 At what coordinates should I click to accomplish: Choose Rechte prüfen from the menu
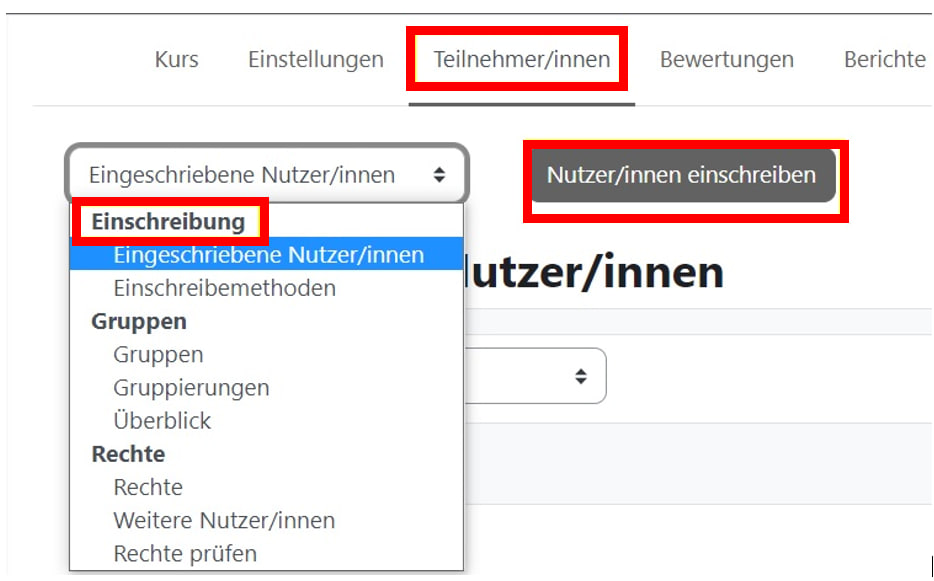tap(187, 553)
